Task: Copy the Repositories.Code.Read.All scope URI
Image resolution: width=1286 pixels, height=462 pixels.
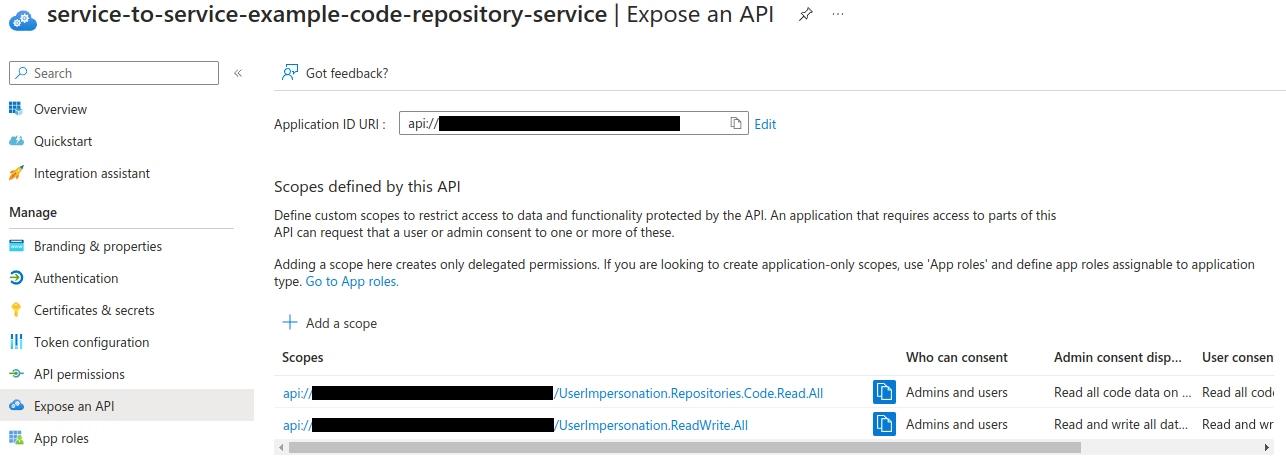Action: click(884, 392)
